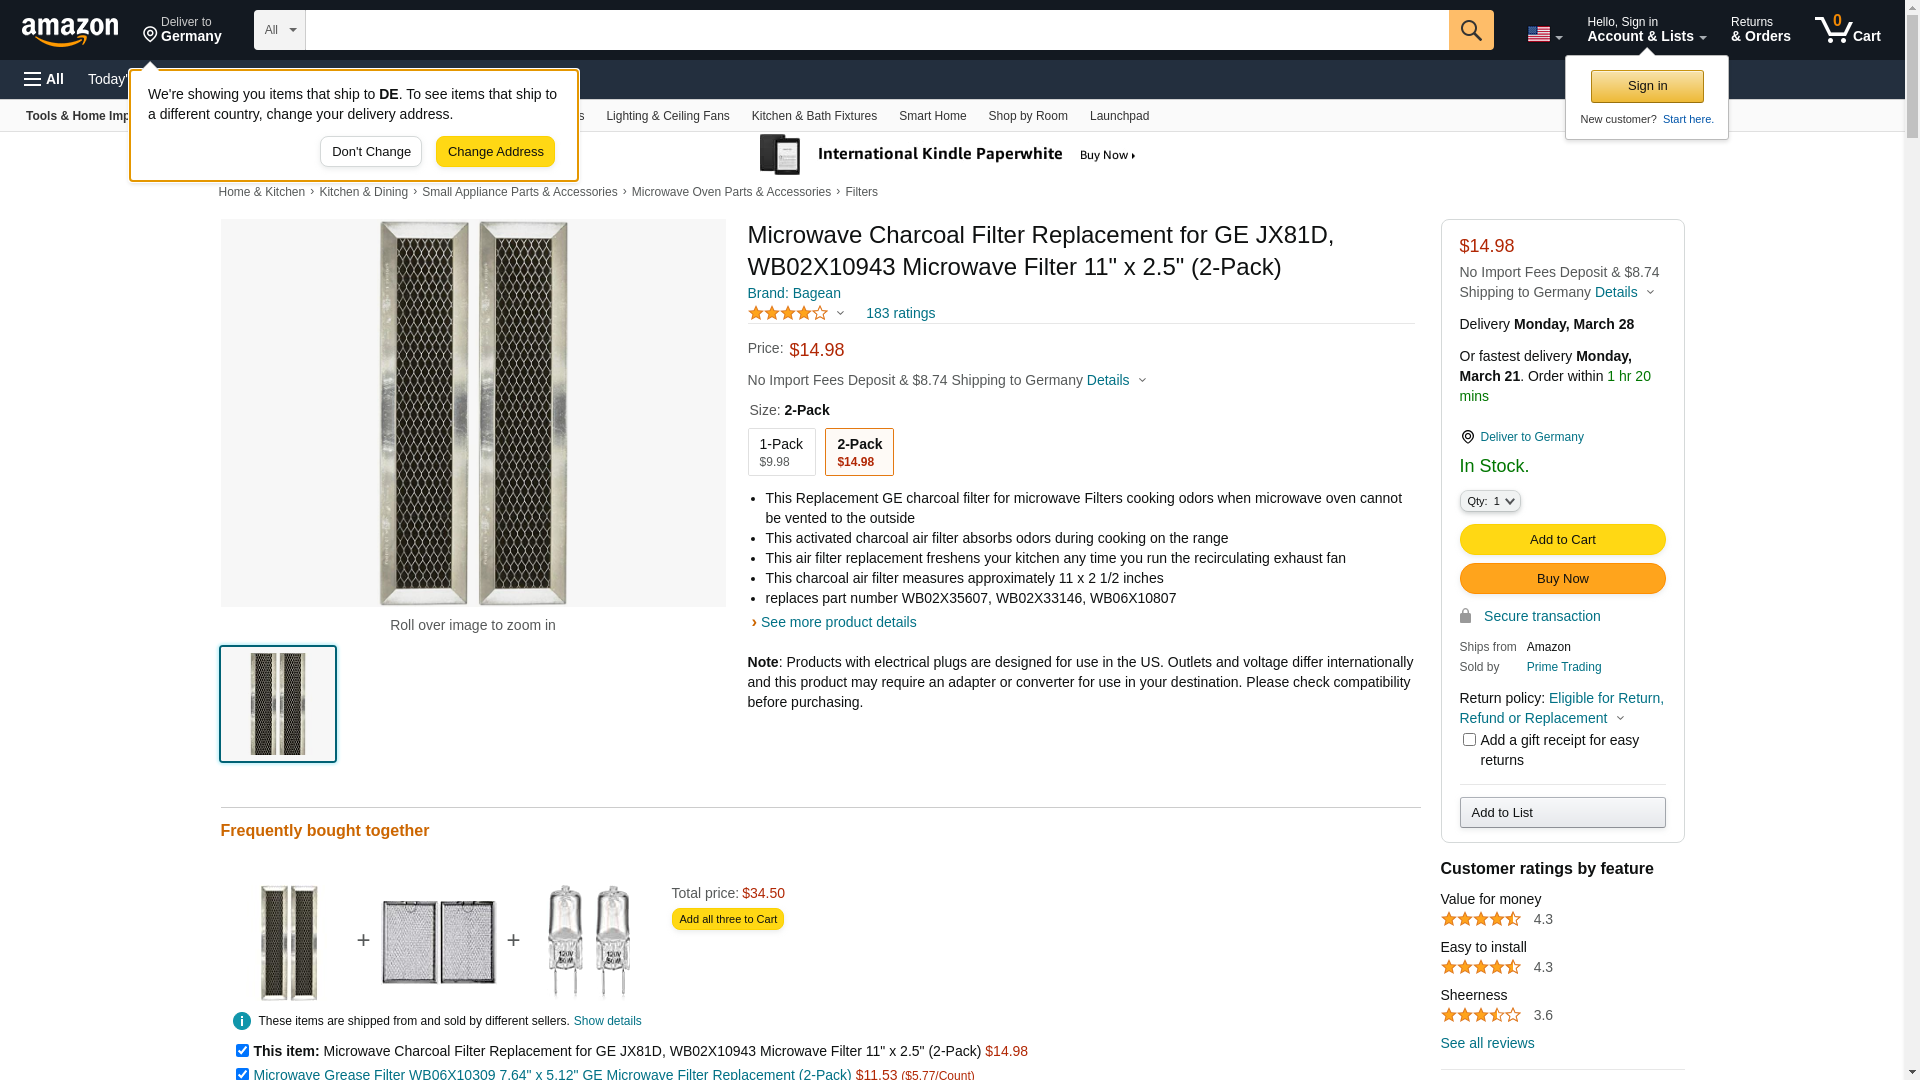Click the Change Address button
The height and width of the screenshot is (1080, 1920).
tap(495, 152)
